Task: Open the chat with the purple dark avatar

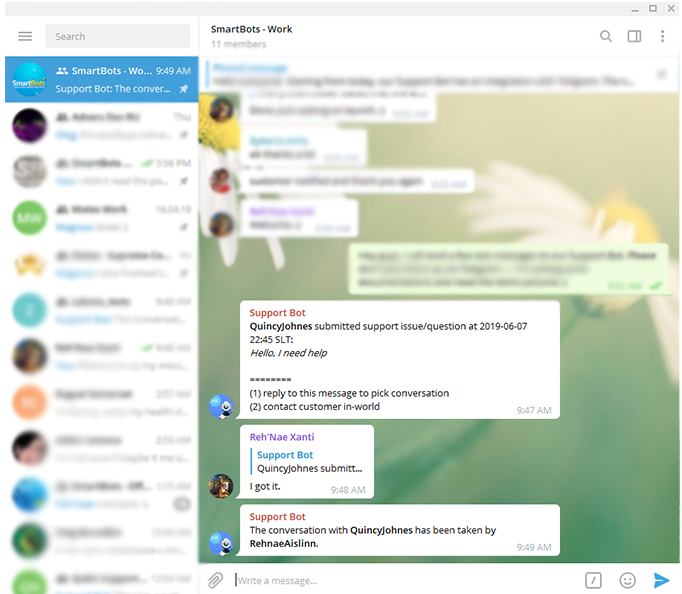Action: pyautogui.click(x=102, y=126)
